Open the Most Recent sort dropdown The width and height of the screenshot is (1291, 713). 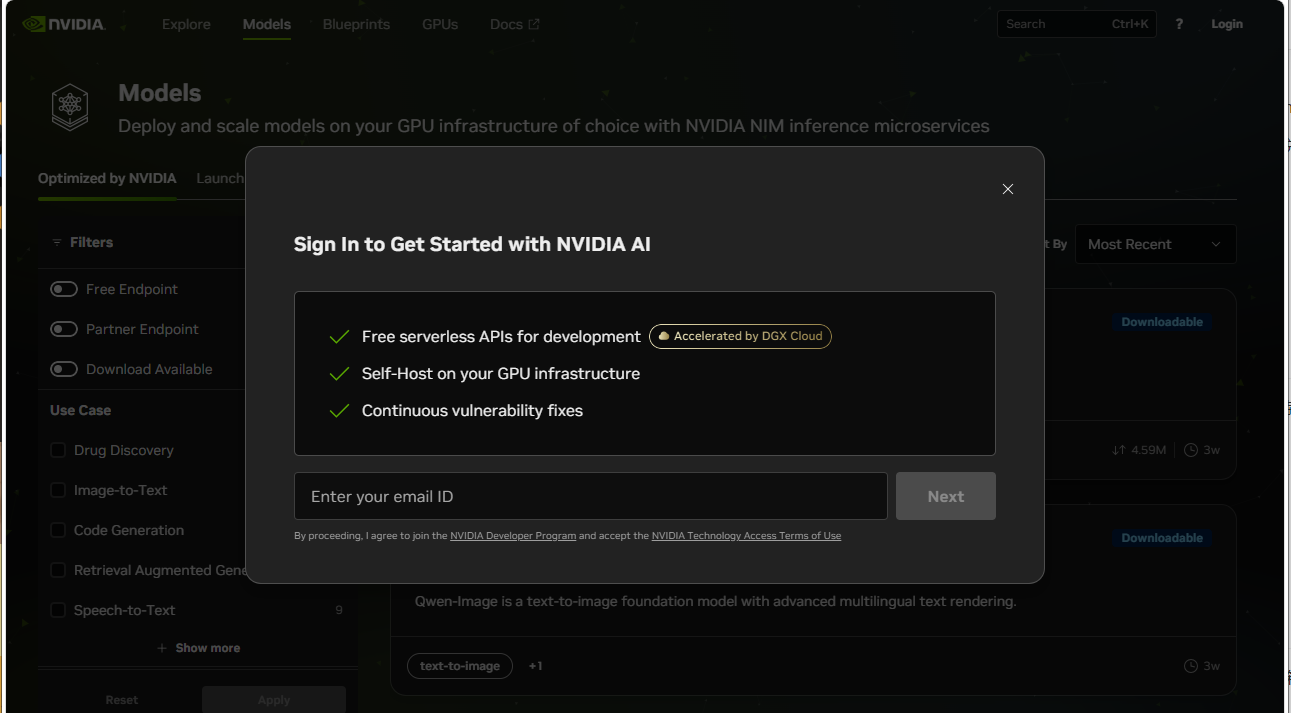click(x=1155, y=244)
